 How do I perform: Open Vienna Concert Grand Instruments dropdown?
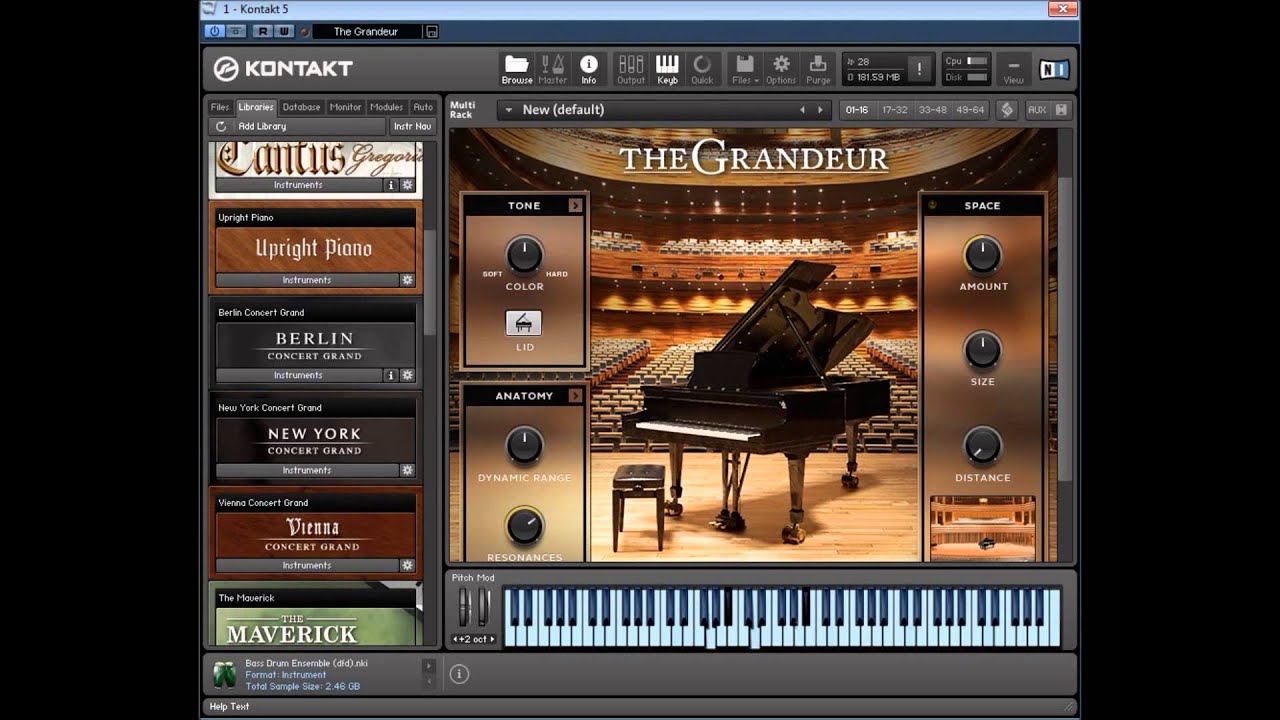click(x=306, y=565)
